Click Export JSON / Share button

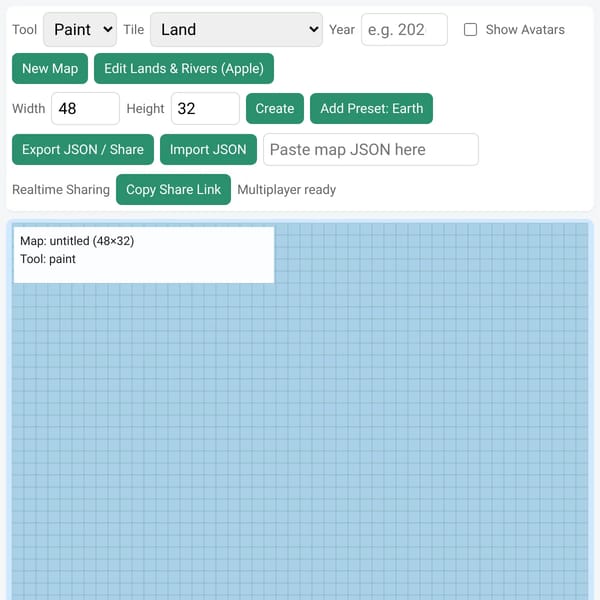(83, 149)
